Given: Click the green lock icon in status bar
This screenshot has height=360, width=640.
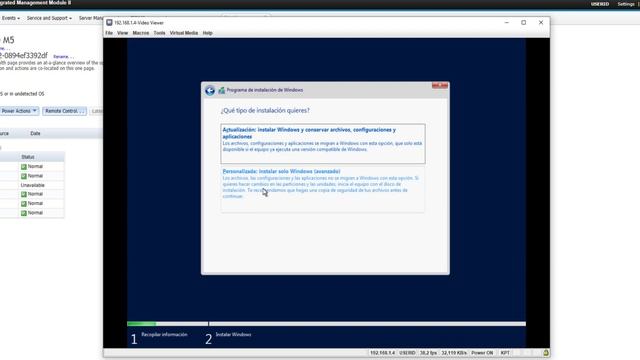Looking at the screenshot, I should 546,353.
